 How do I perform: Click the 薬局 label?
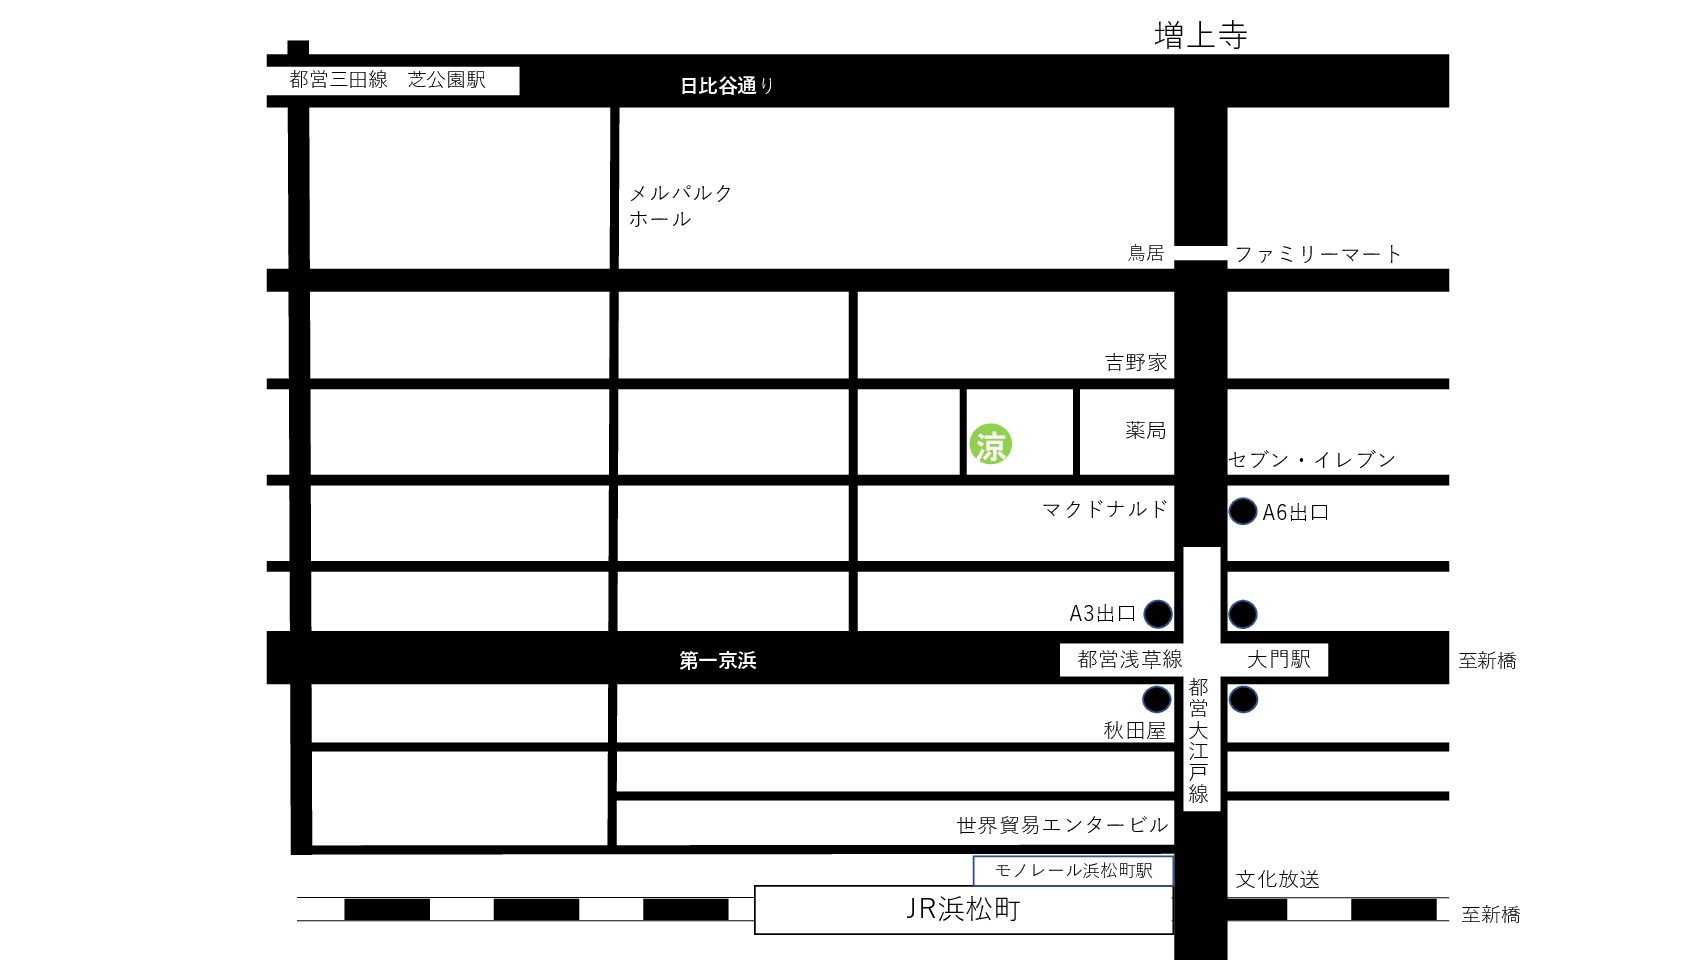pos(1145,431)
